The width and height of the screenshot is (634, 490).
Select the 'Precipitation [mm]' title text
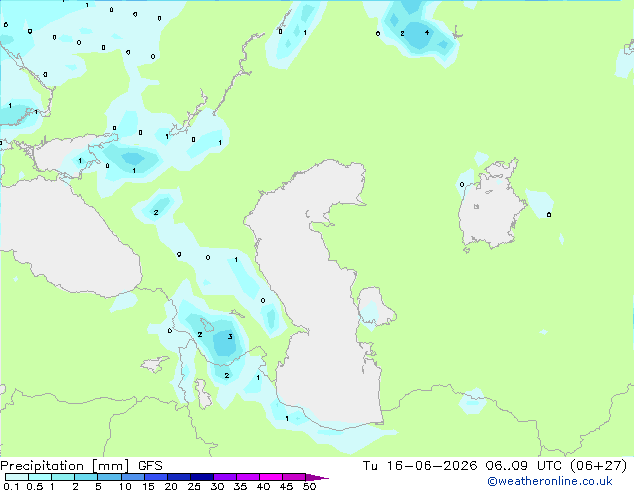click(64, 466)
